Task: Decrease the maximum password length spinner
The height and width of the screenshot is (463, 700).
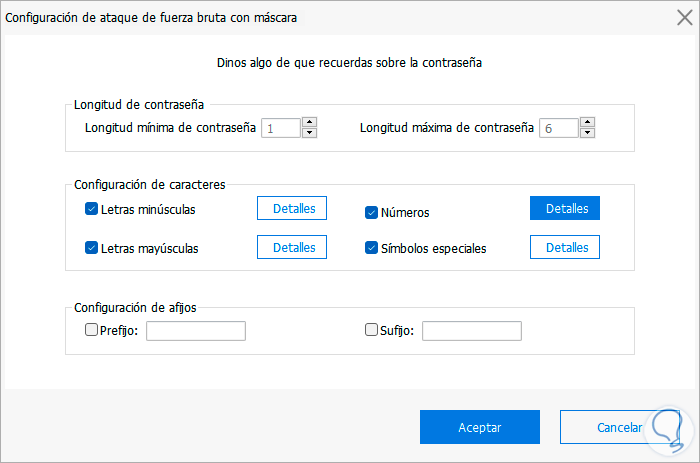Action: point(587,133)
